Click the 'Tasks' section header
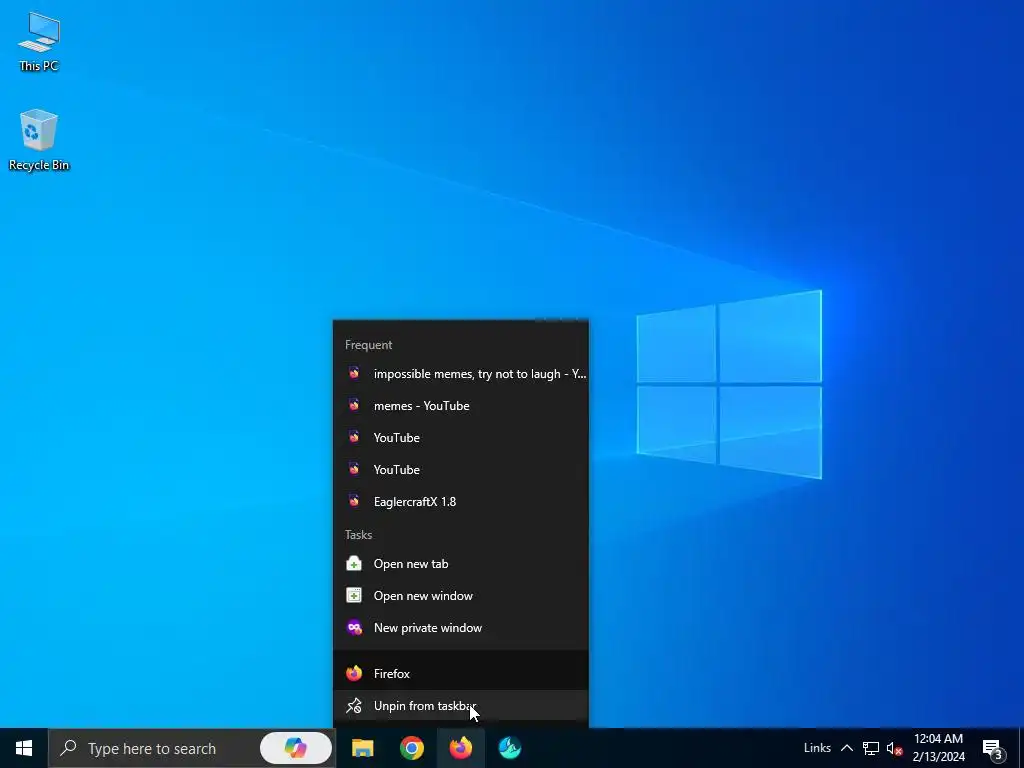The image size is (1024, 768). (359, 535)
